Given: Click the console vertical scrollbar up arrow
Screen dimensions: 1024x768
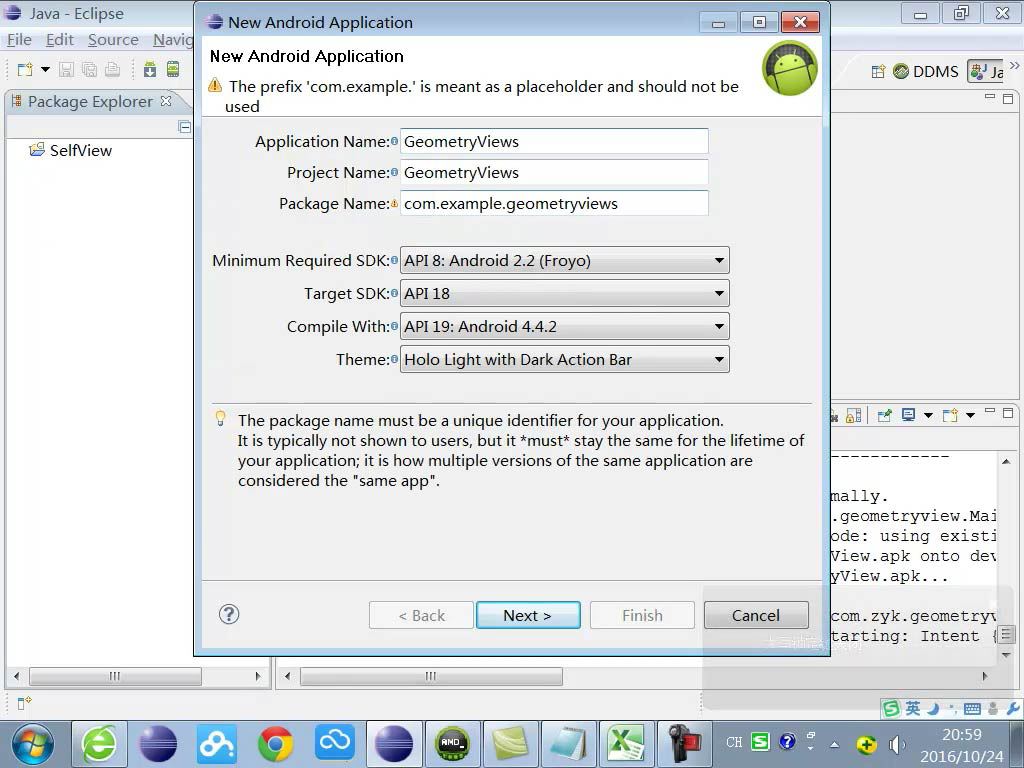Looking at the screenshot, I should tap(1006, 461).
